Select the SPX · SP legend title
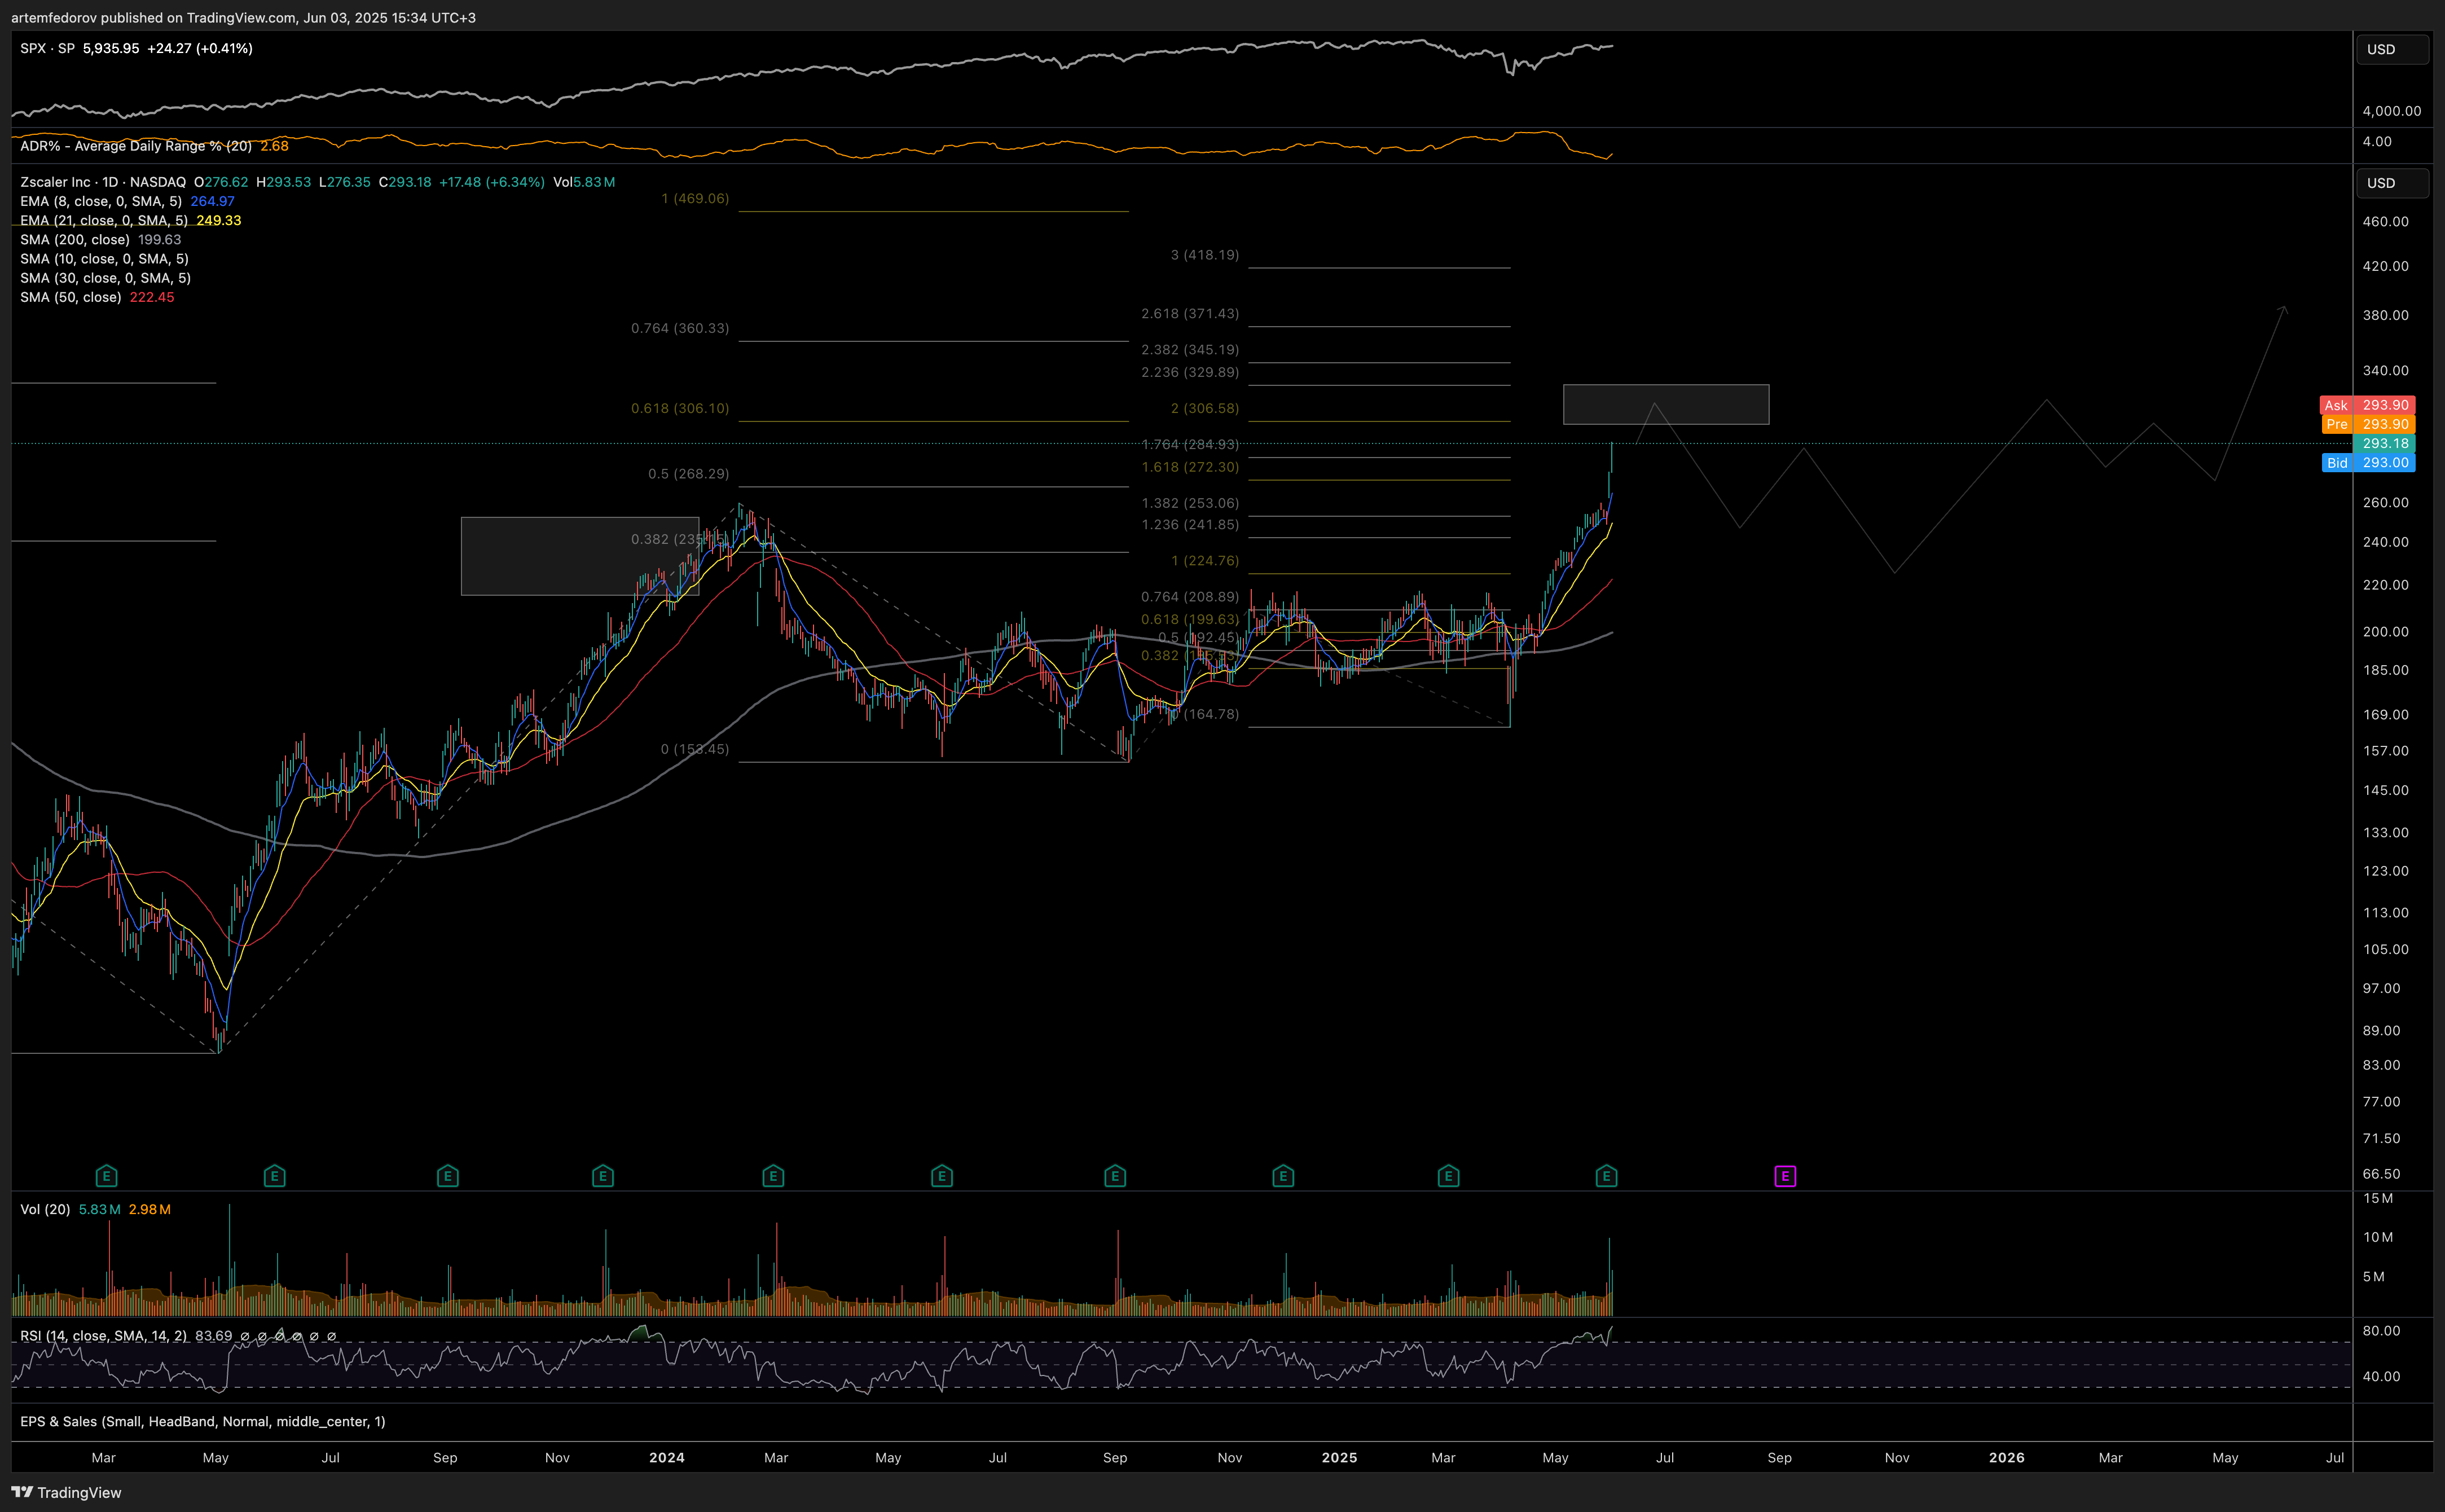2445x1512 pixels. pyautogui.click(x=47, y=48)
